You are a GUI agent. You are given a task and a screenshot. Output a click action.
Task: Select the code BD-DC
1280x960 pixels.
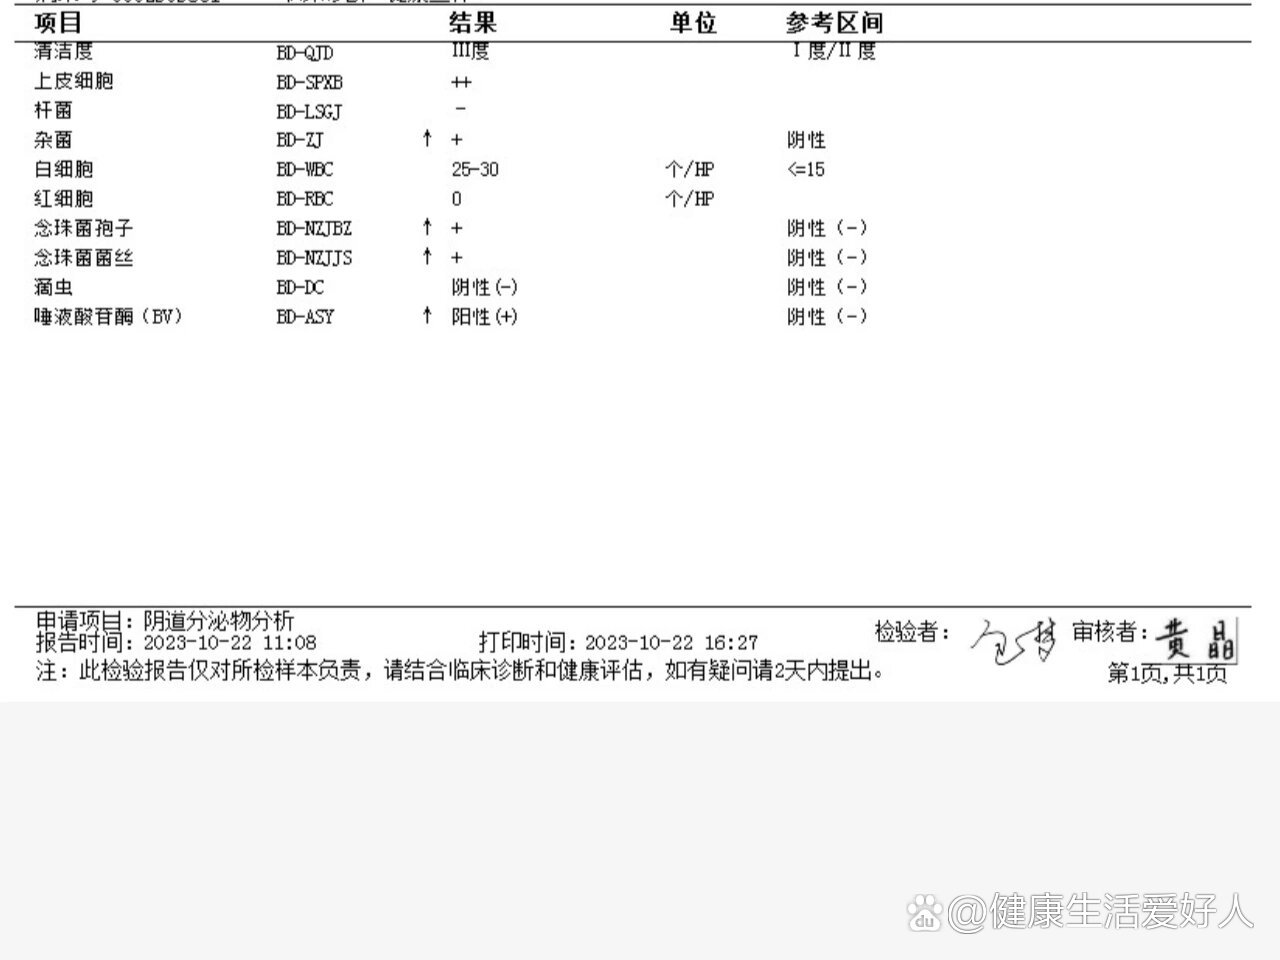pos(300,288)
